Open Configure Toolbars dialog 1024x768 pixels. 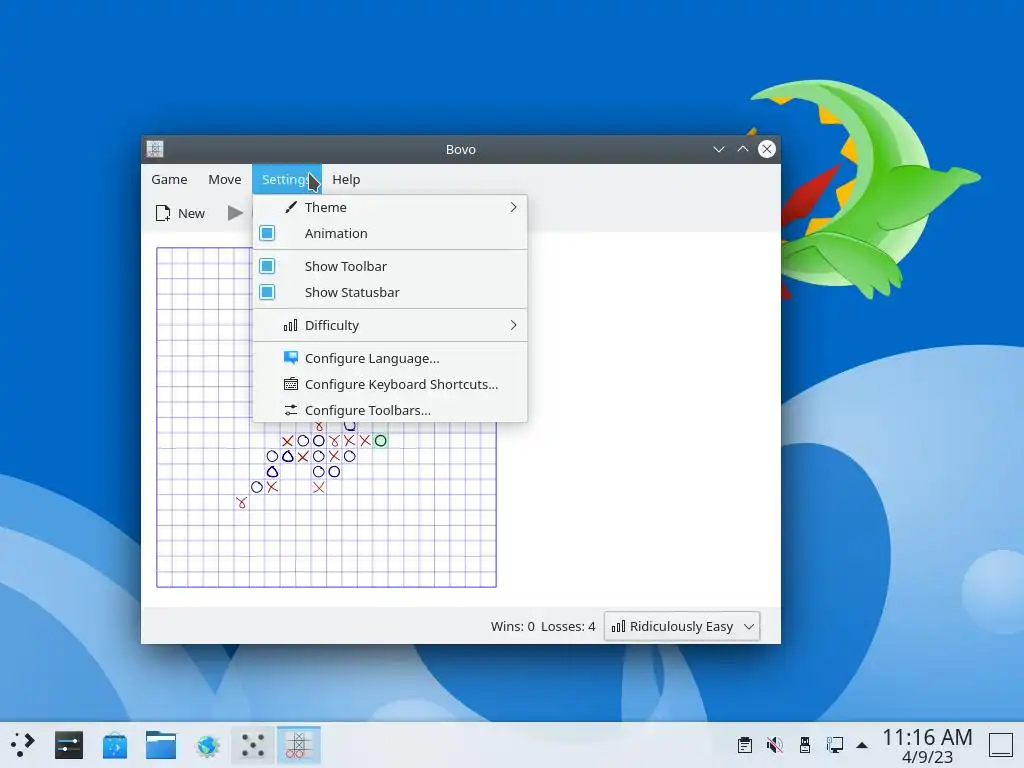point(390,410)
